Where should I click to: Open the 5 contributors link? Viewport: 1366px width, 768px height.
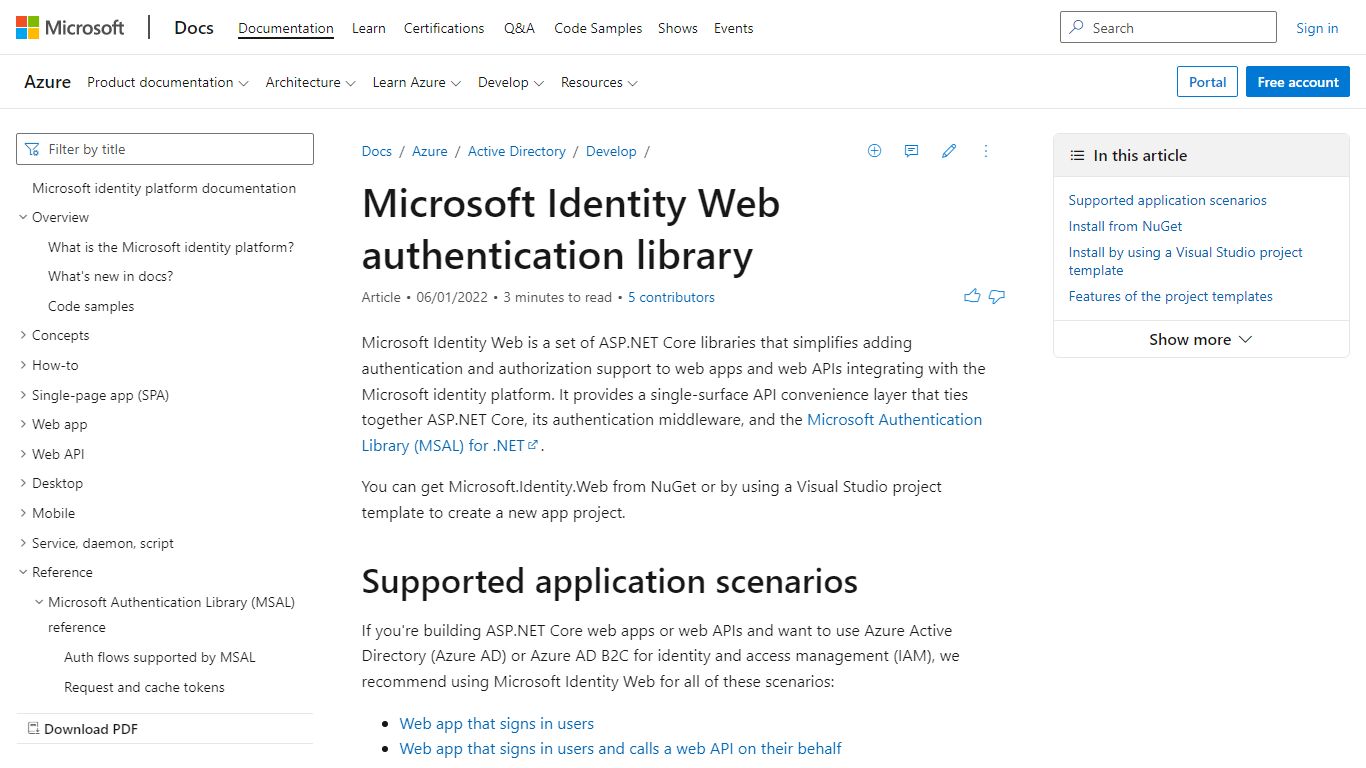pos(671,297)
